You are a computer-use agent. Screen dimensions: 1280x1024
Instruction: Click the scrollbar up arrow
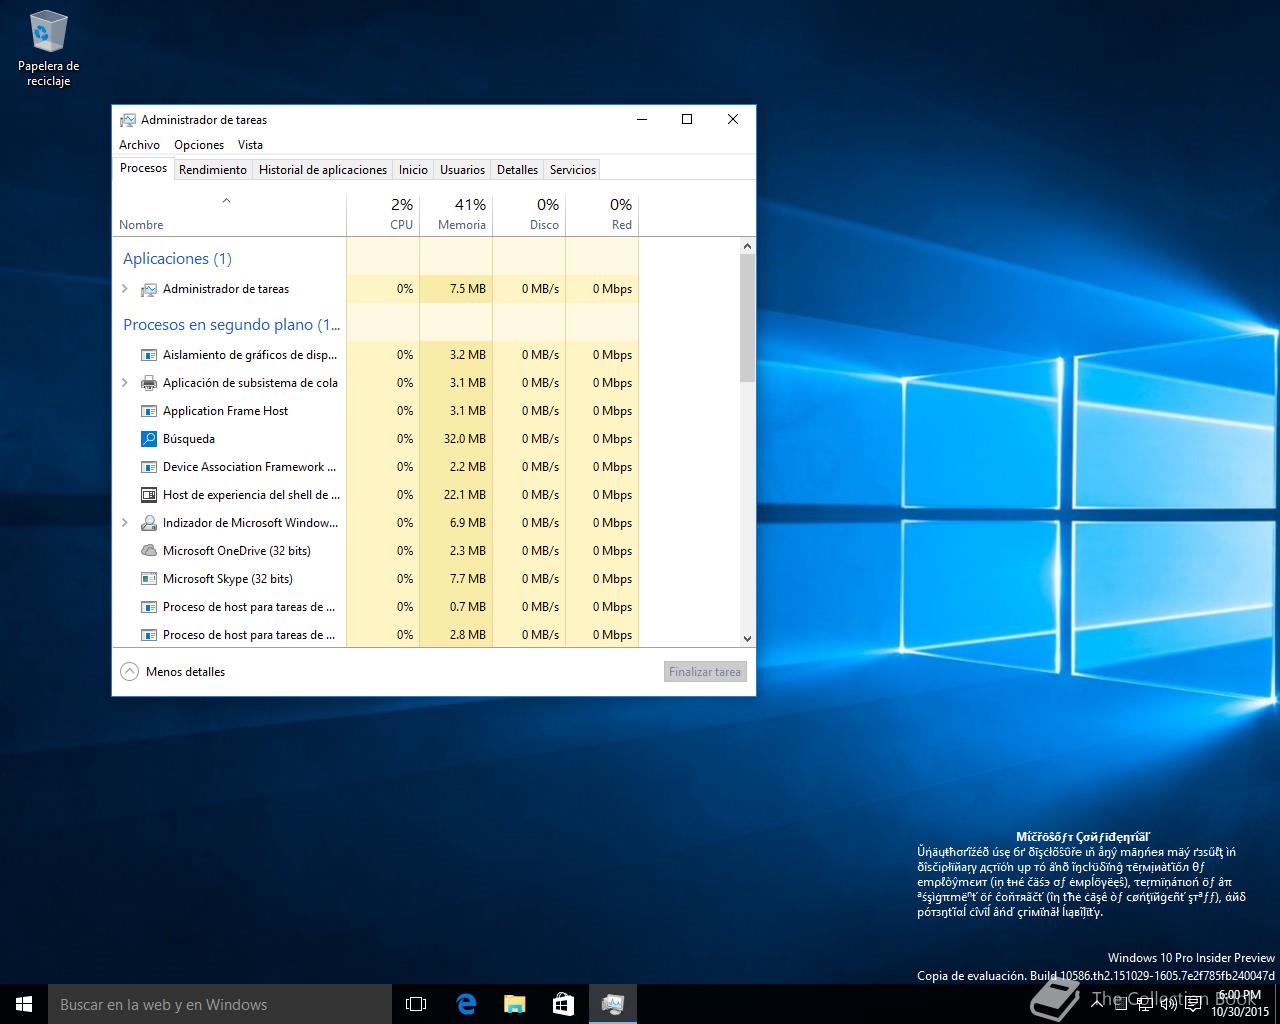tap(747, 246)
